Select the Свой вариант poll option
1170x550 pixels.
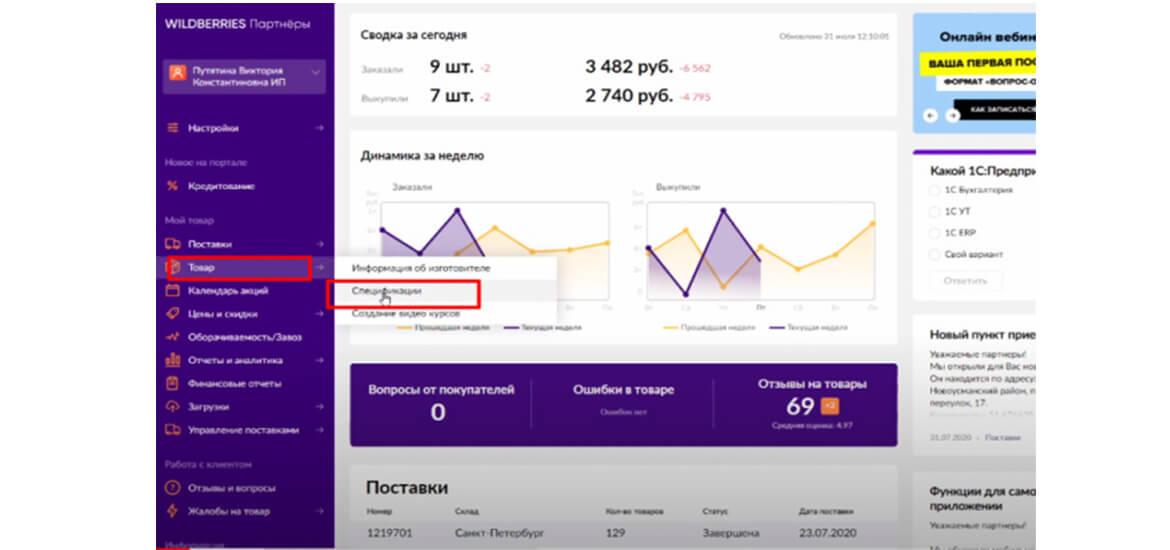click(x=934, y=254)
